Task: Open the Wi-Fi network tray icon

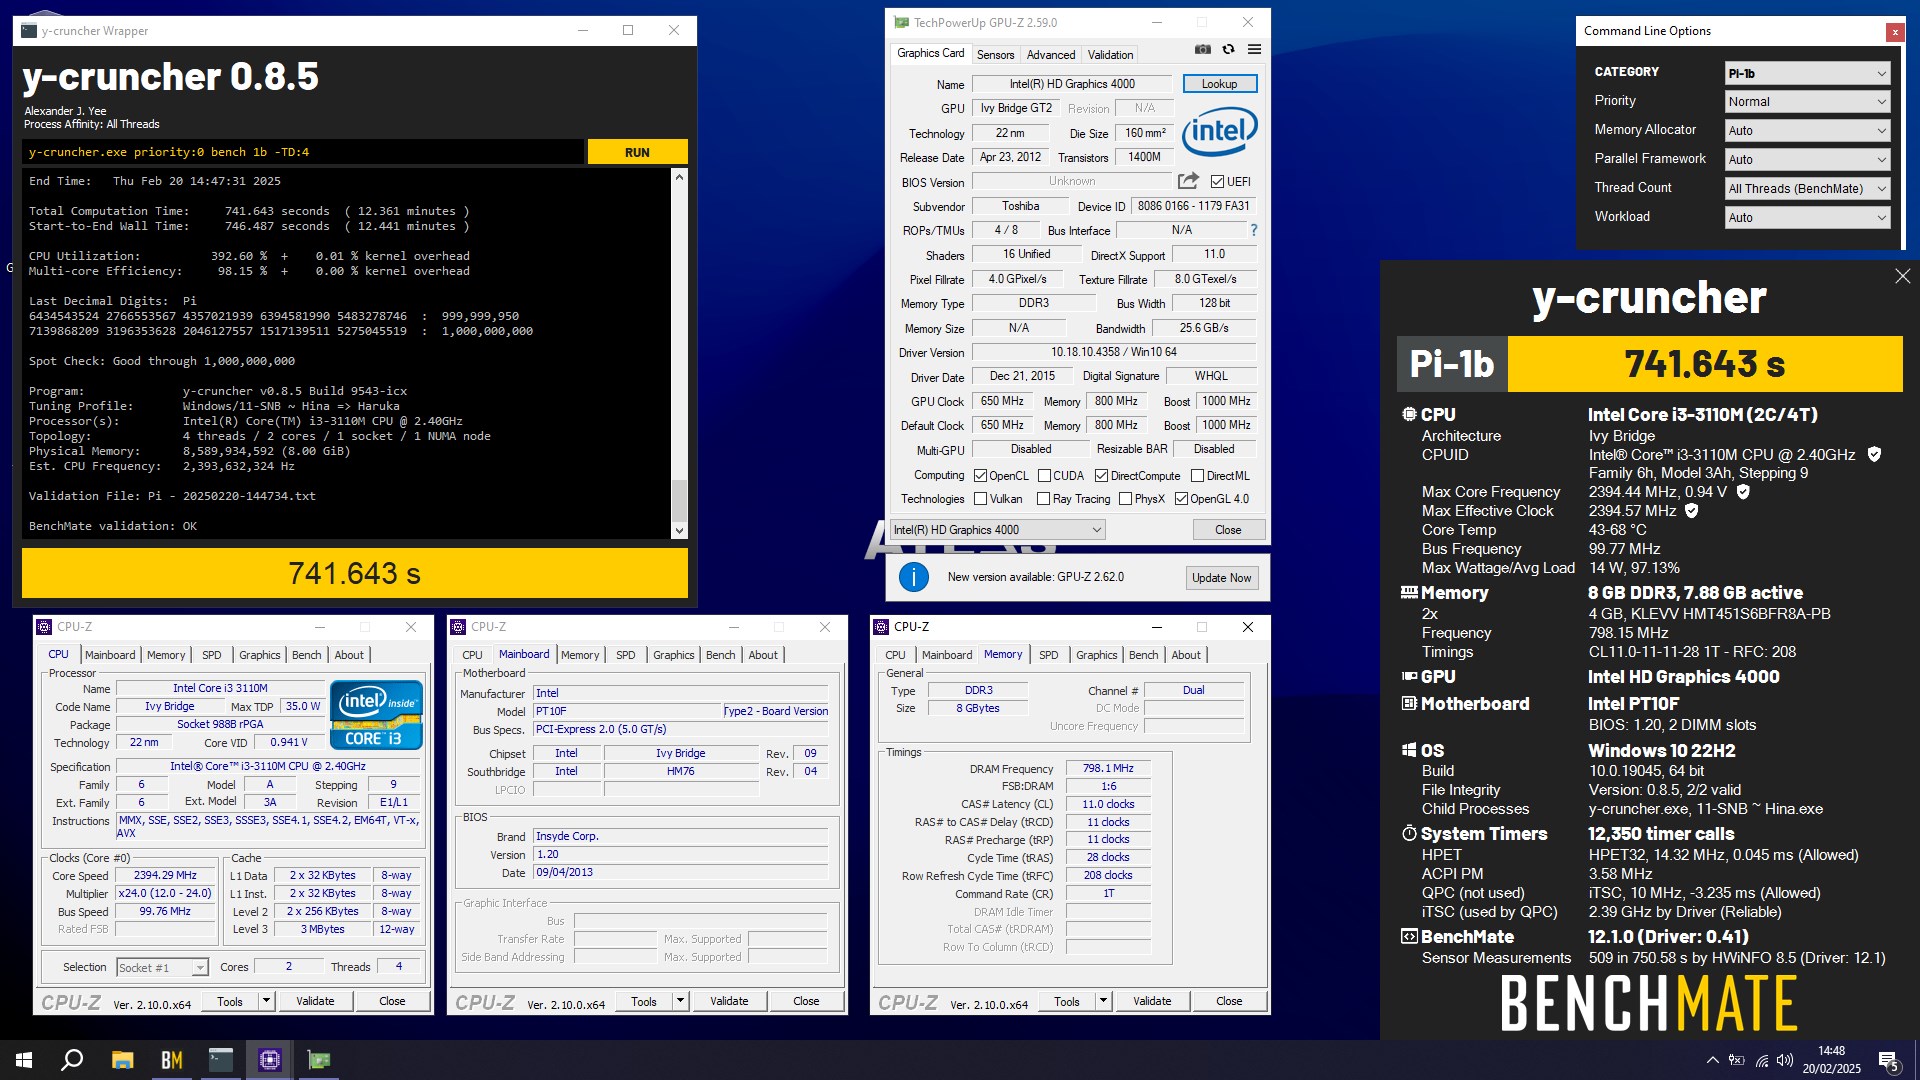Action: [x=1762, y=1060]
